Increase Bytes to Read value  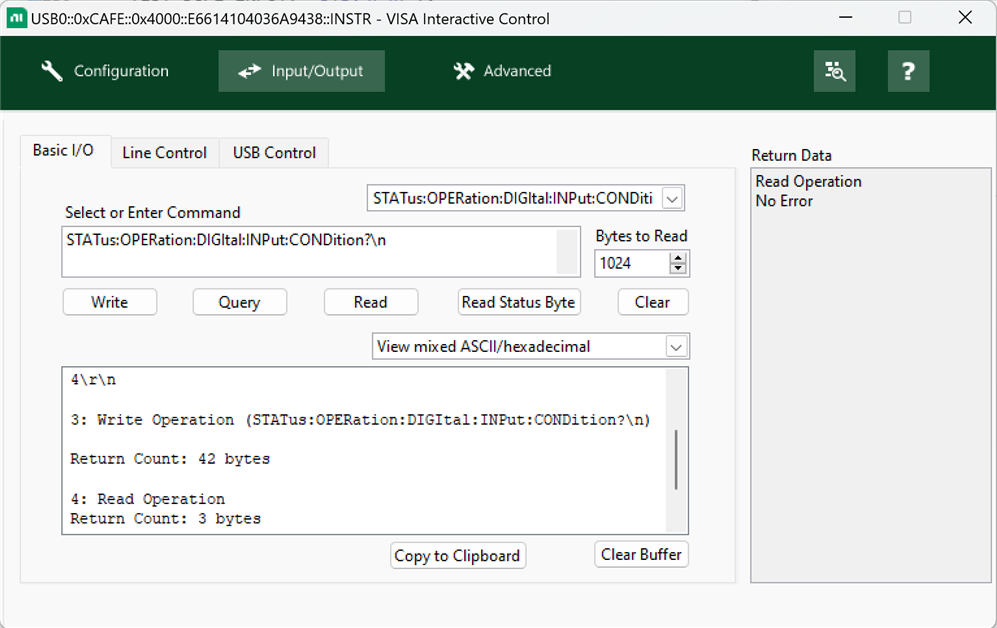click(x=678, y=258)
